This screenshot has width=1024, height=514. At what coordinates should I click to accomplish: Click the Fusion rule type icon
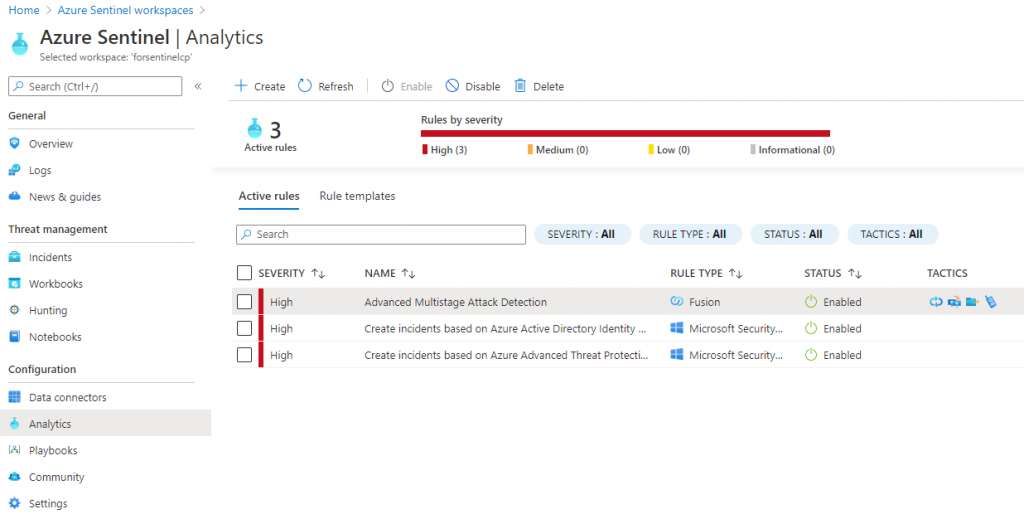click(677, 302)
